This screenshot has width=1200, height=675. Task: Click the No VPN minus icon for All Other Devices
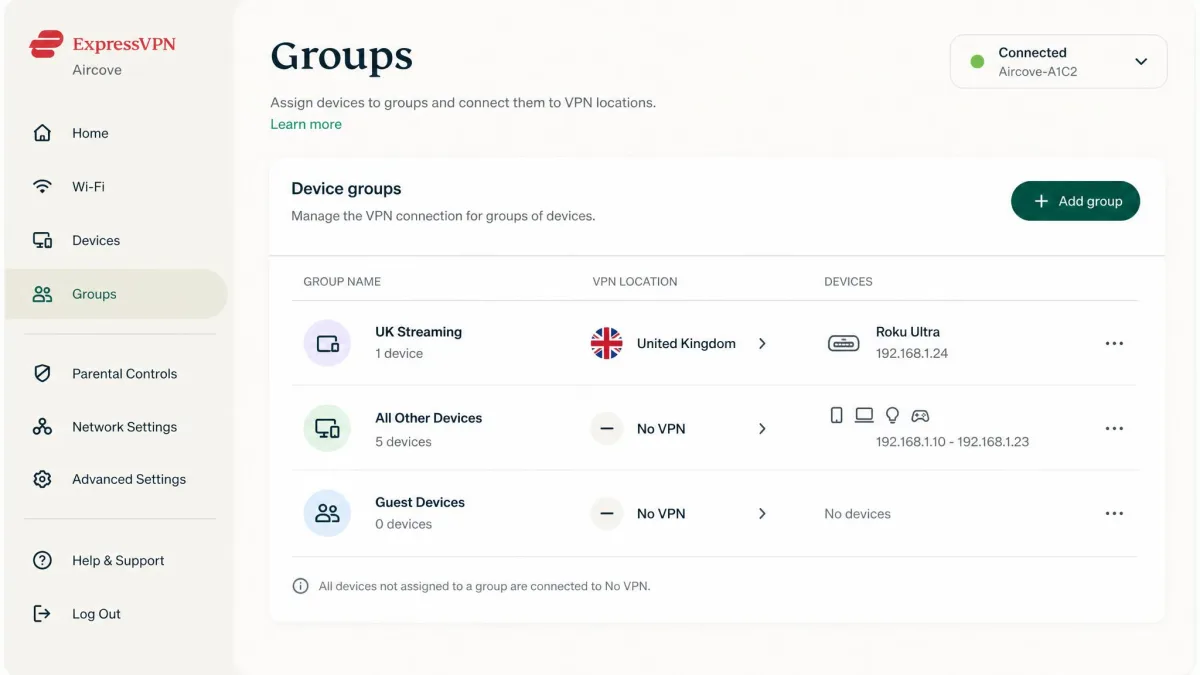[x=606, y=428]
